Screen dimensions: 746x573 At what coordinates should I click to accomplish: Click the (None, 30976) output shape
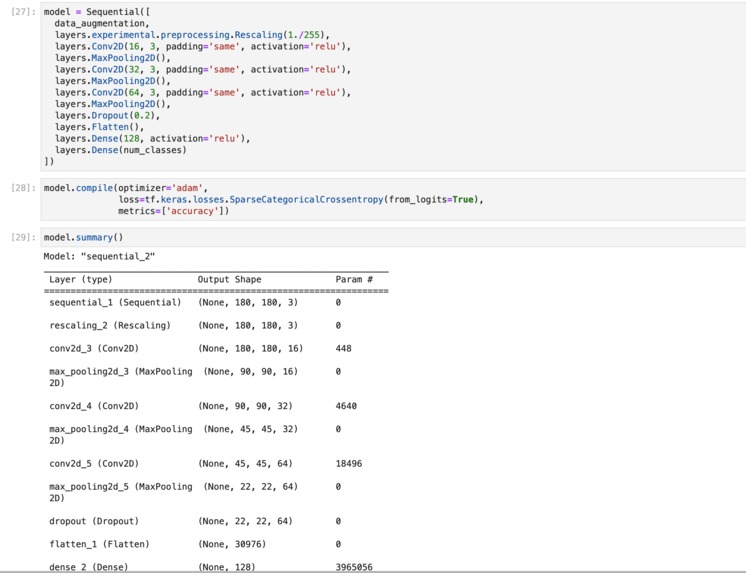click(232, 544)
